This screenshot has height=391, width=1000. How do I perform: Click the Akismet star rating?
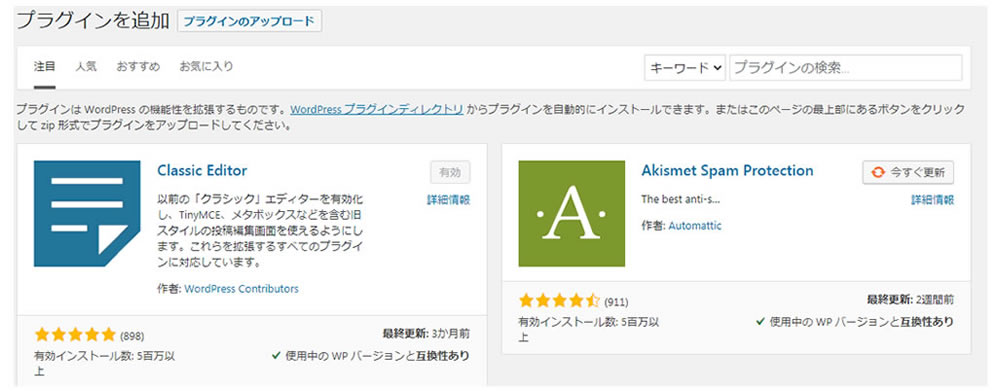click(559, 300)
